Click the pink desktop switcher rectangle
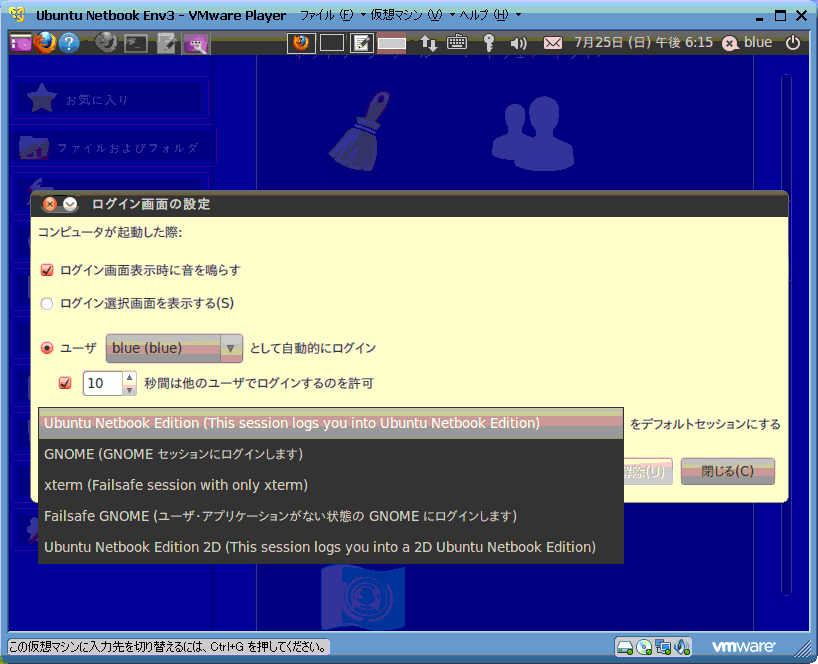Viewport: 818px width, 664px height. 392,43
